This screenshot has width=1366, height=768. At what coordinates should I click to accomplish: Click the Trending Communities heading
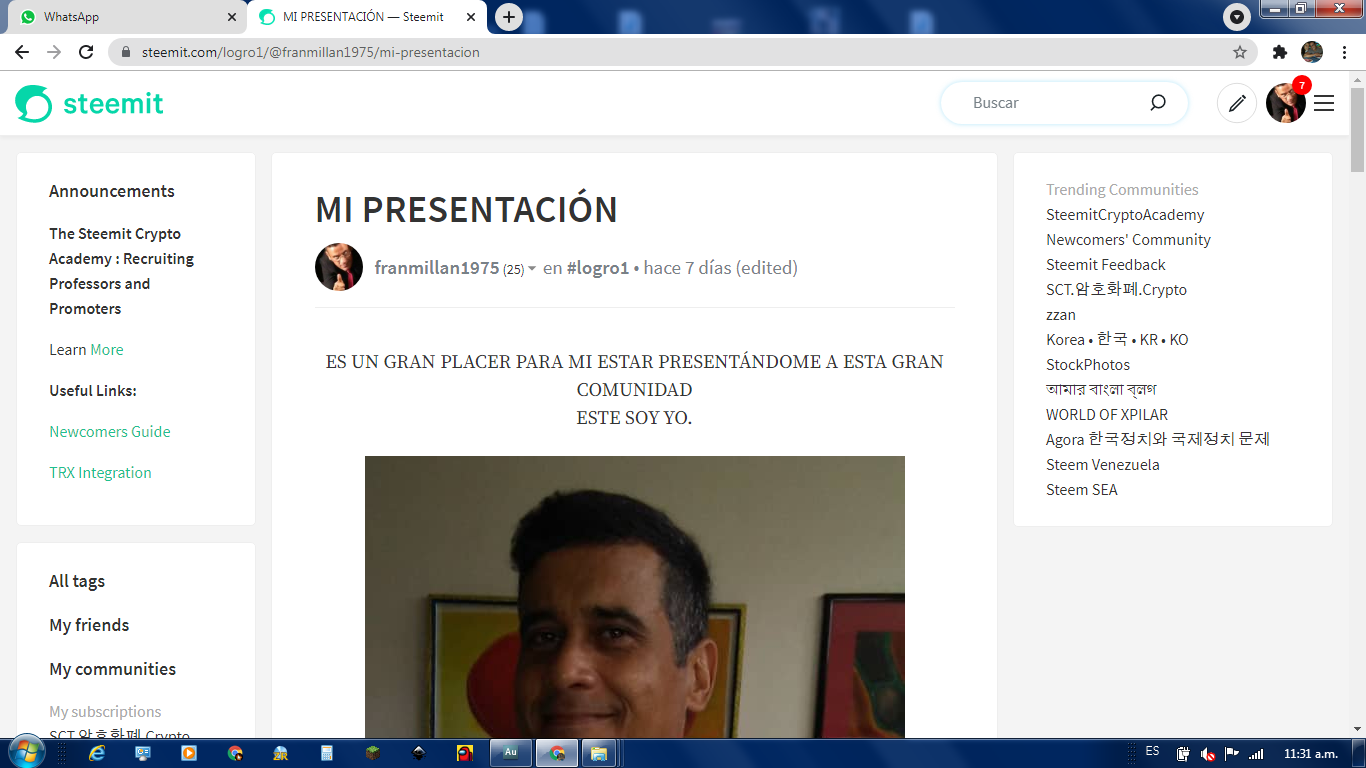[x=1122, y=189]
